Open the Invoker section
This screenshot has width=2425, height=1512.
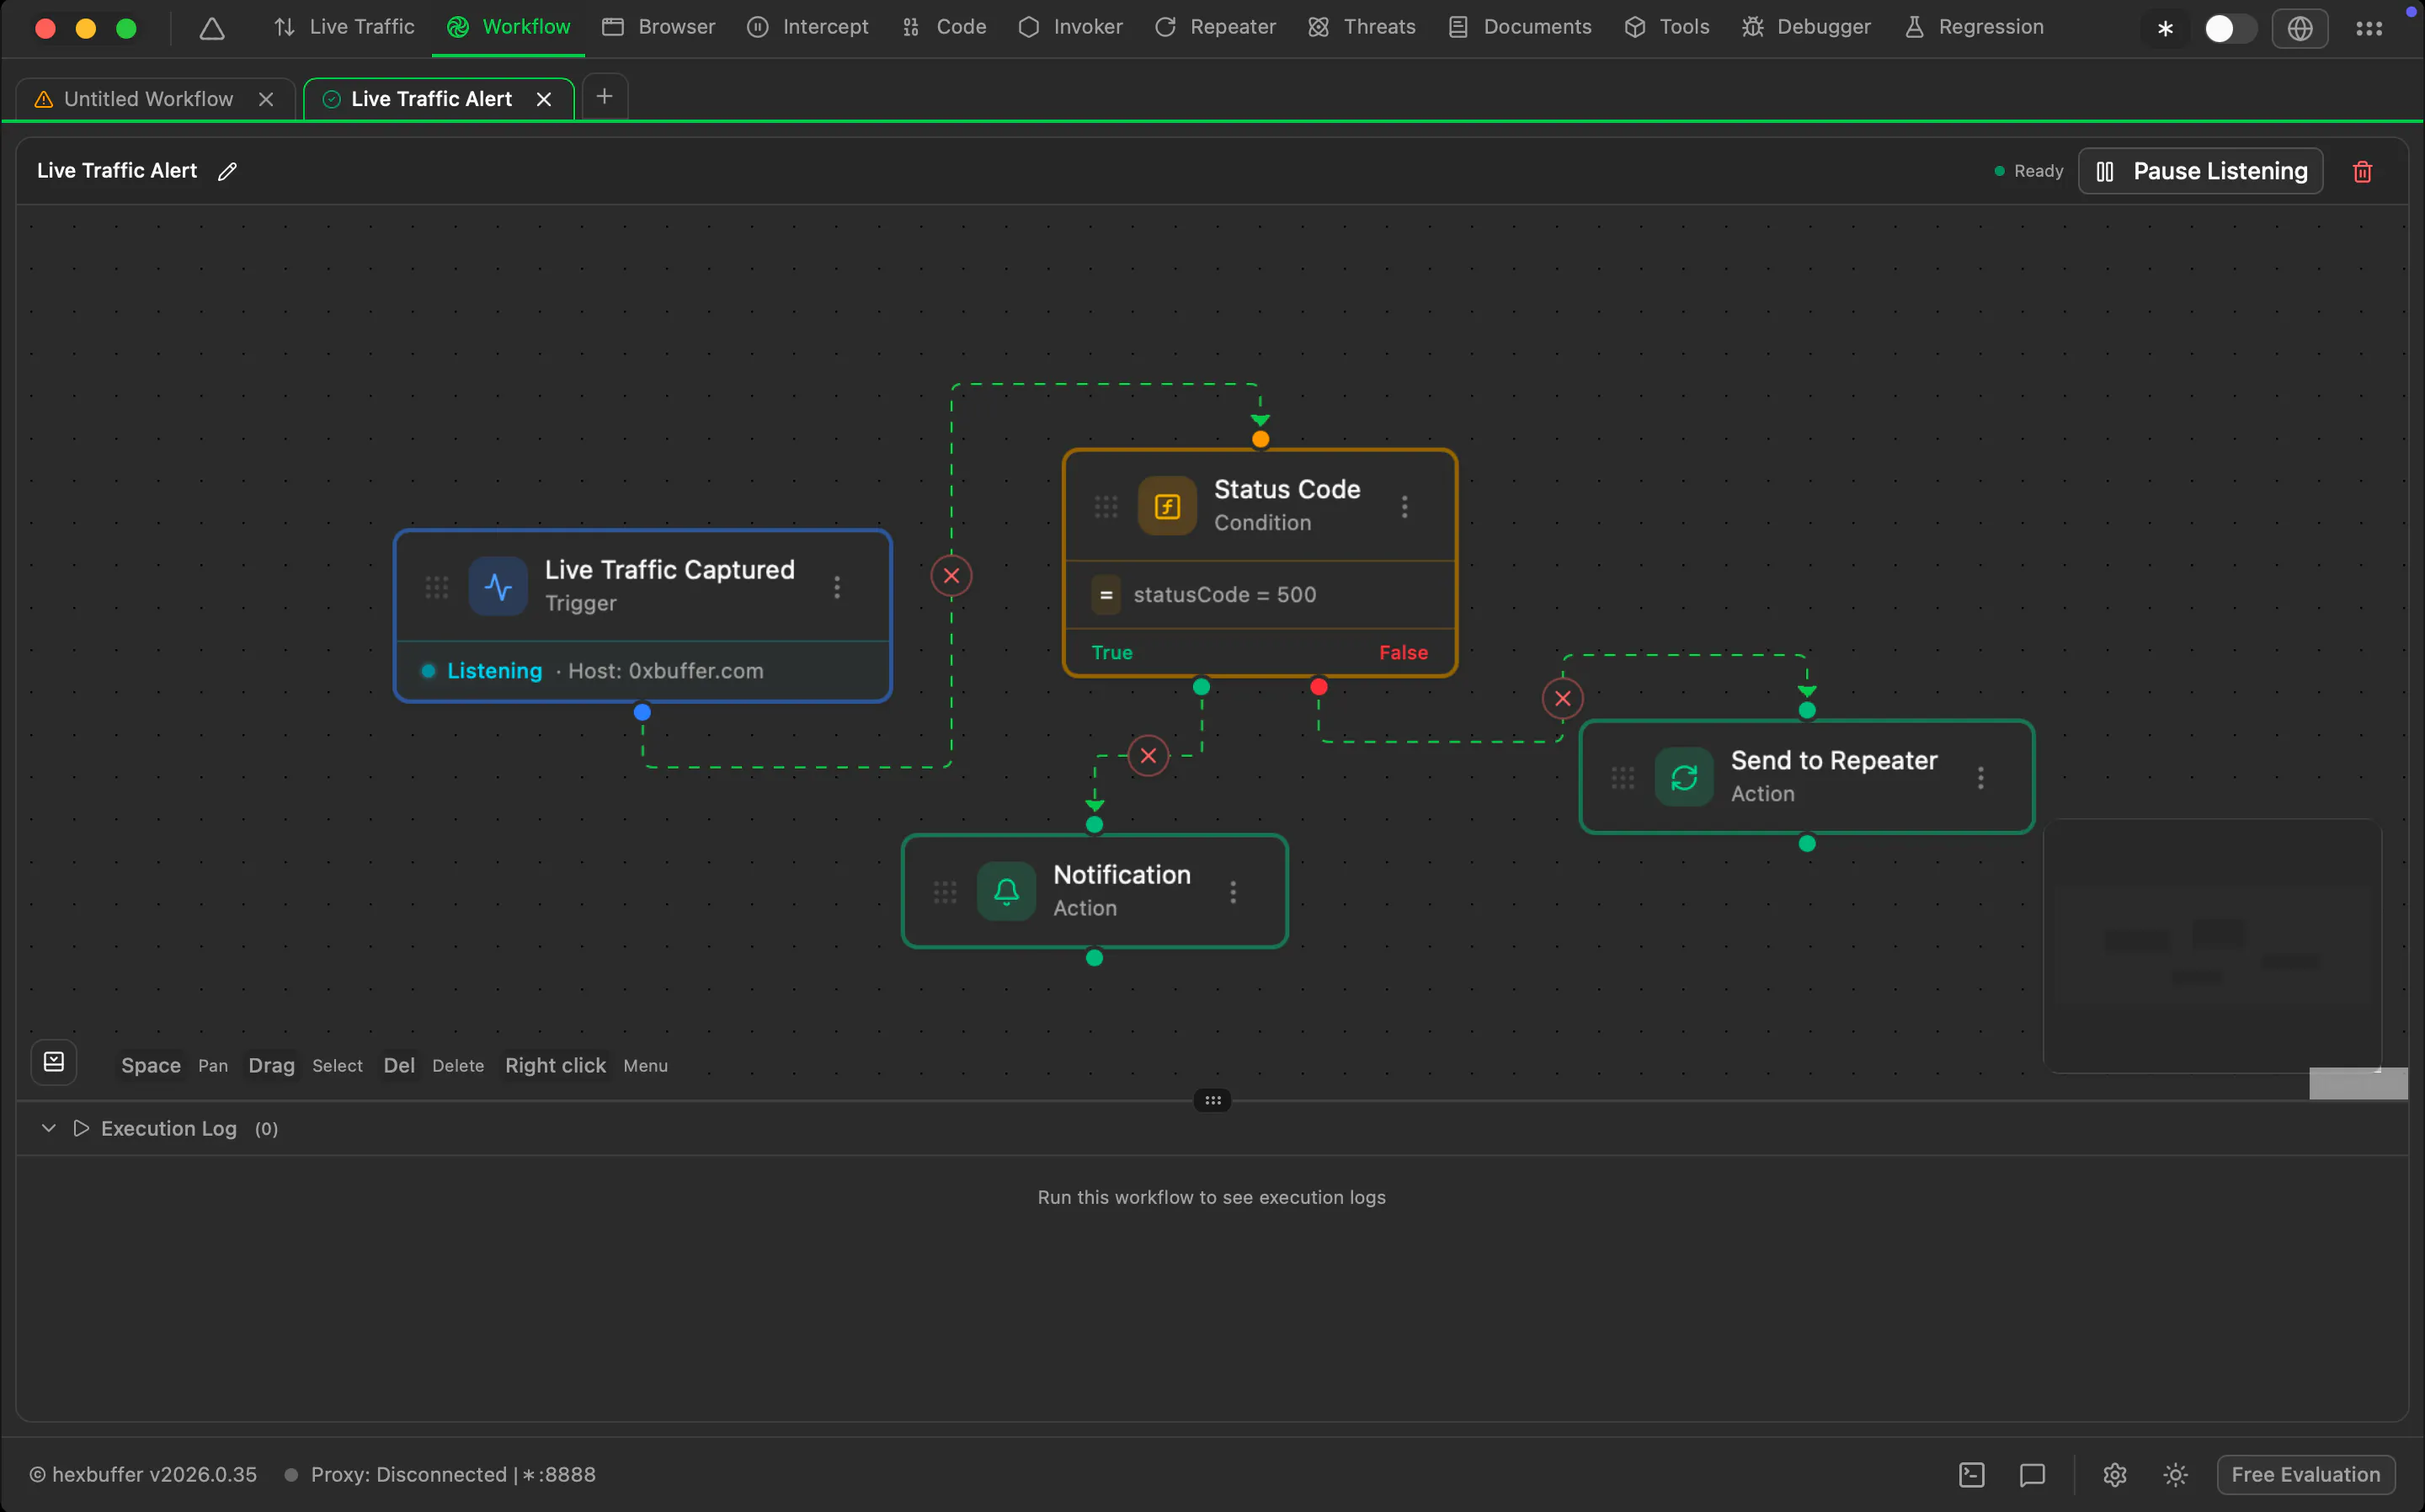coord(1071,27)
